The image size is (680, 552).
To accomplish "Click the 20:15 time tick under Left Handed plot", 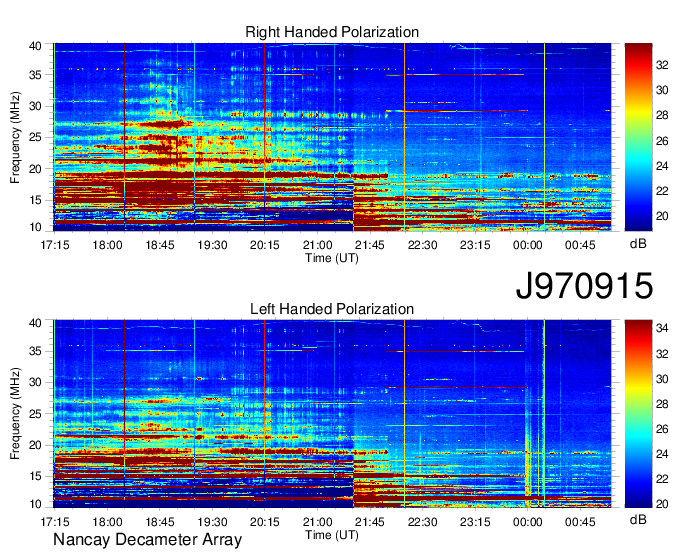I will point(265,522).
